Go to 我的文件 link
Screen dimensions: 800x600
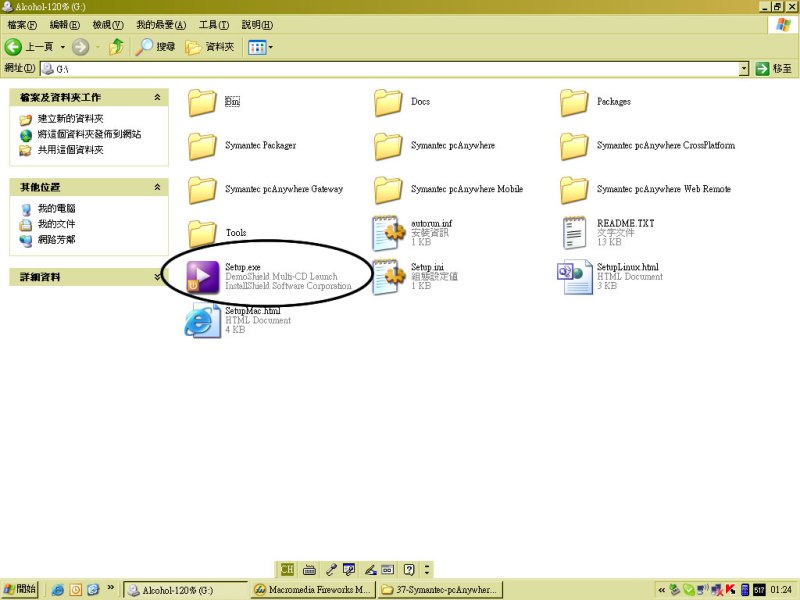pos(57,224)
